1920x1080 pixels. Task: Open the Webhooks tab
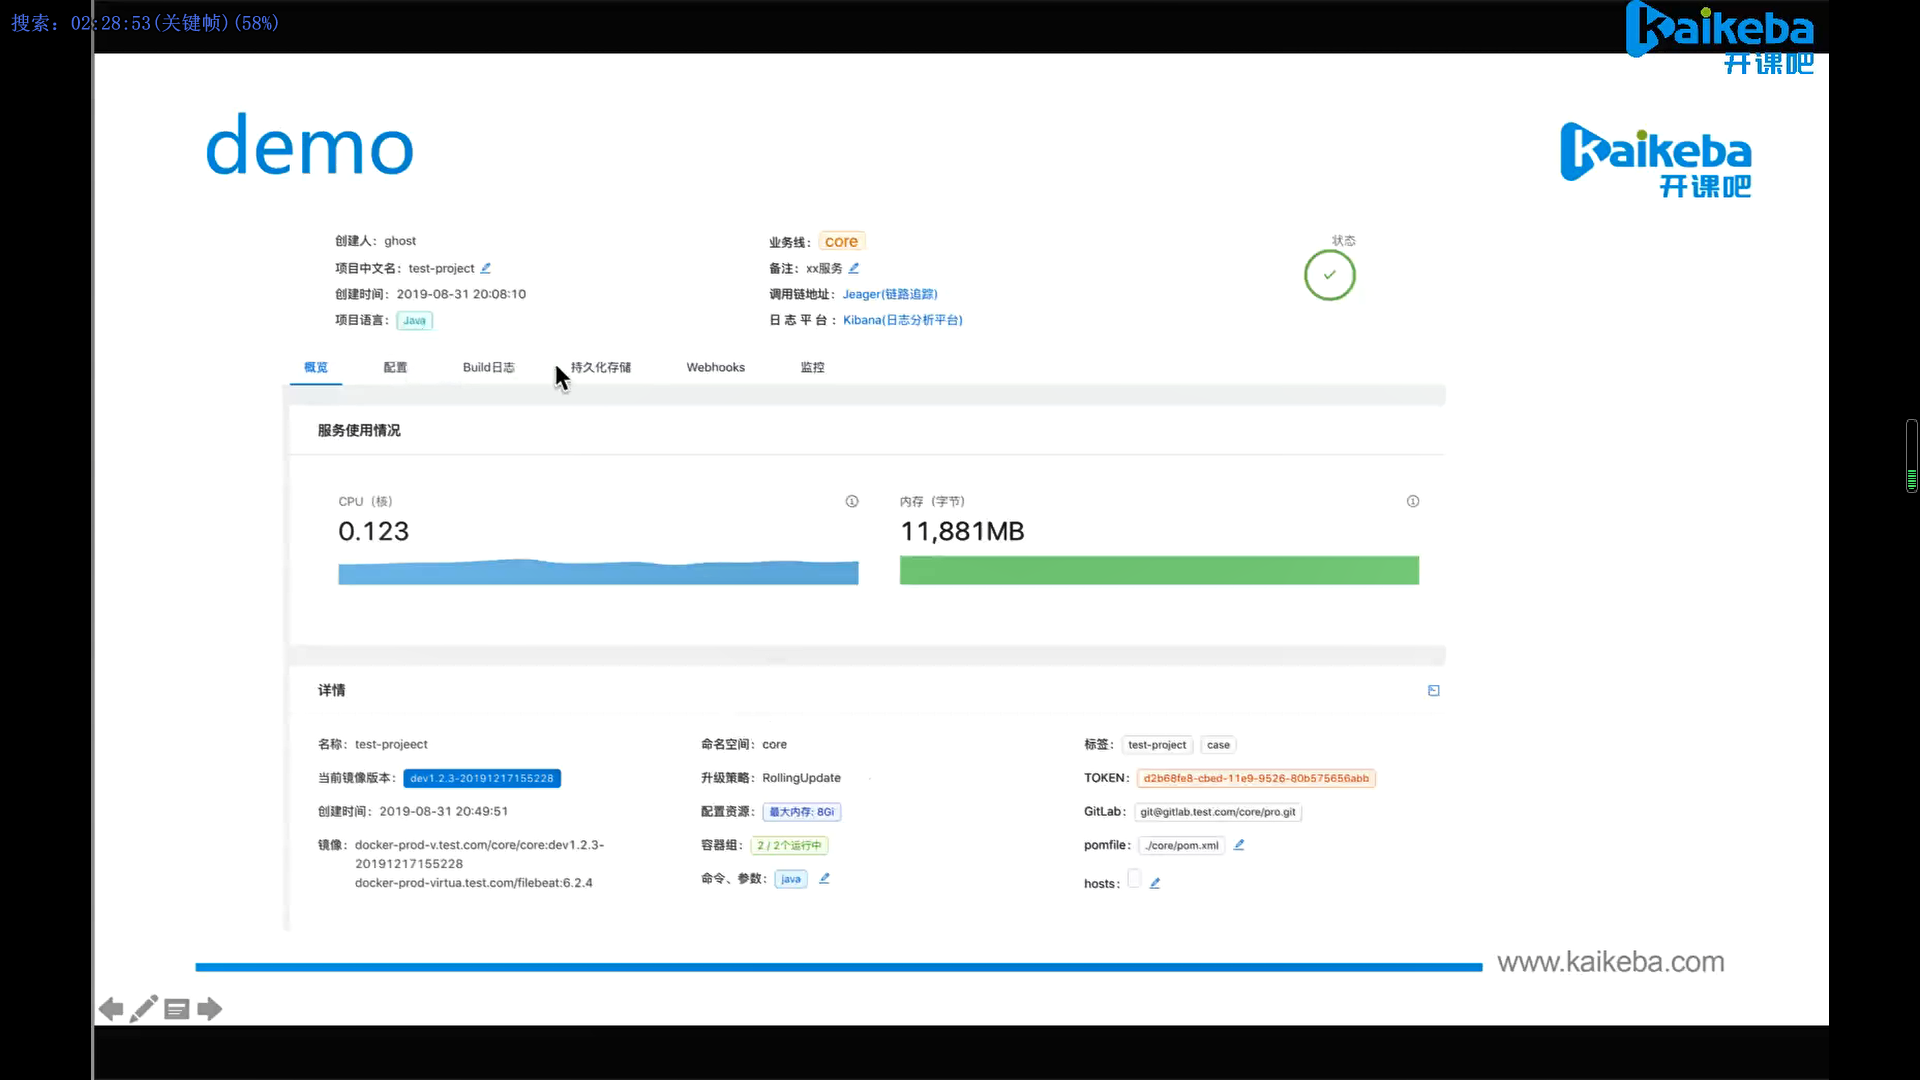pyautogui.click(x=715, y=367)
